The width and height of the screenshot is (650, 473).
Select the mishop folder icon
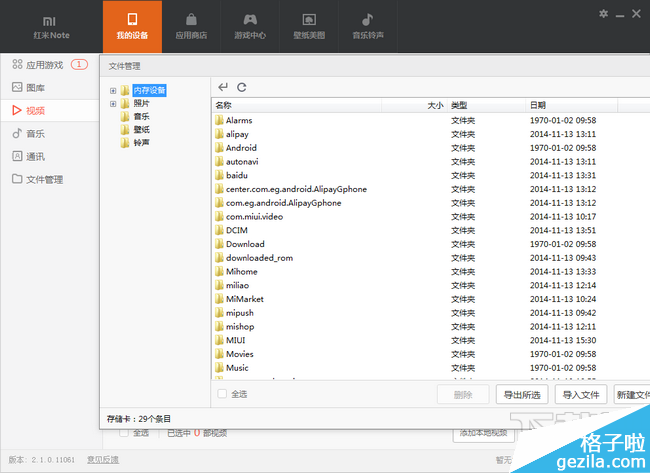219,326
